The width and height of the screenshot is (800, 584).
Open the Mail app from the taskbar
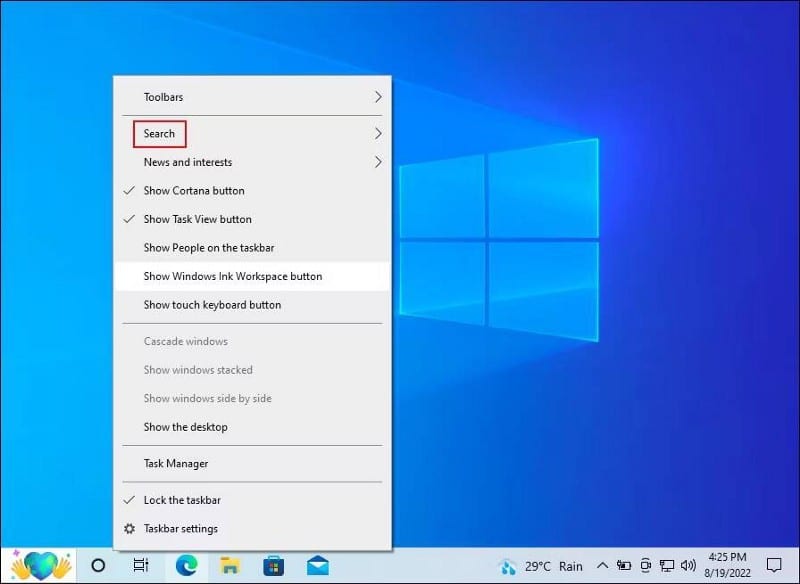pyautogui.click(x=317, y=565)
